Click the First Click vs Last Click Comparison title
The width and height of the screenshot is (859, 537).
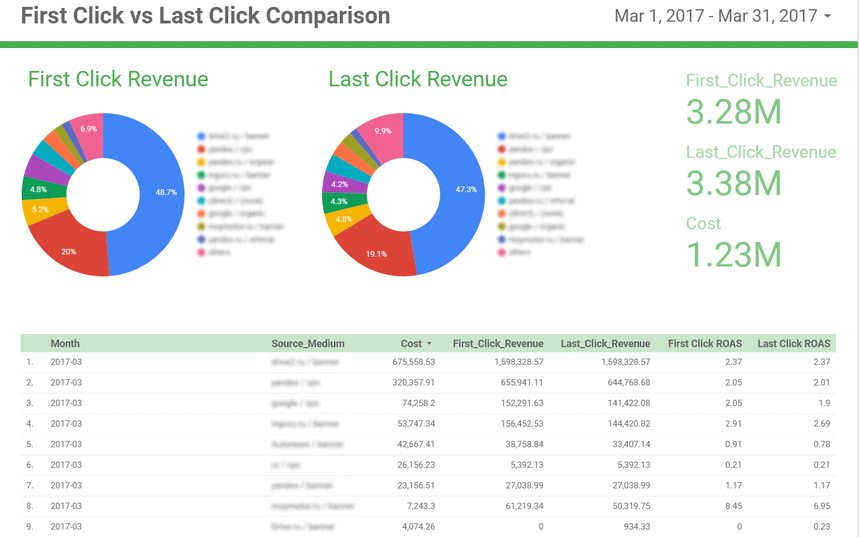(205, 15)
